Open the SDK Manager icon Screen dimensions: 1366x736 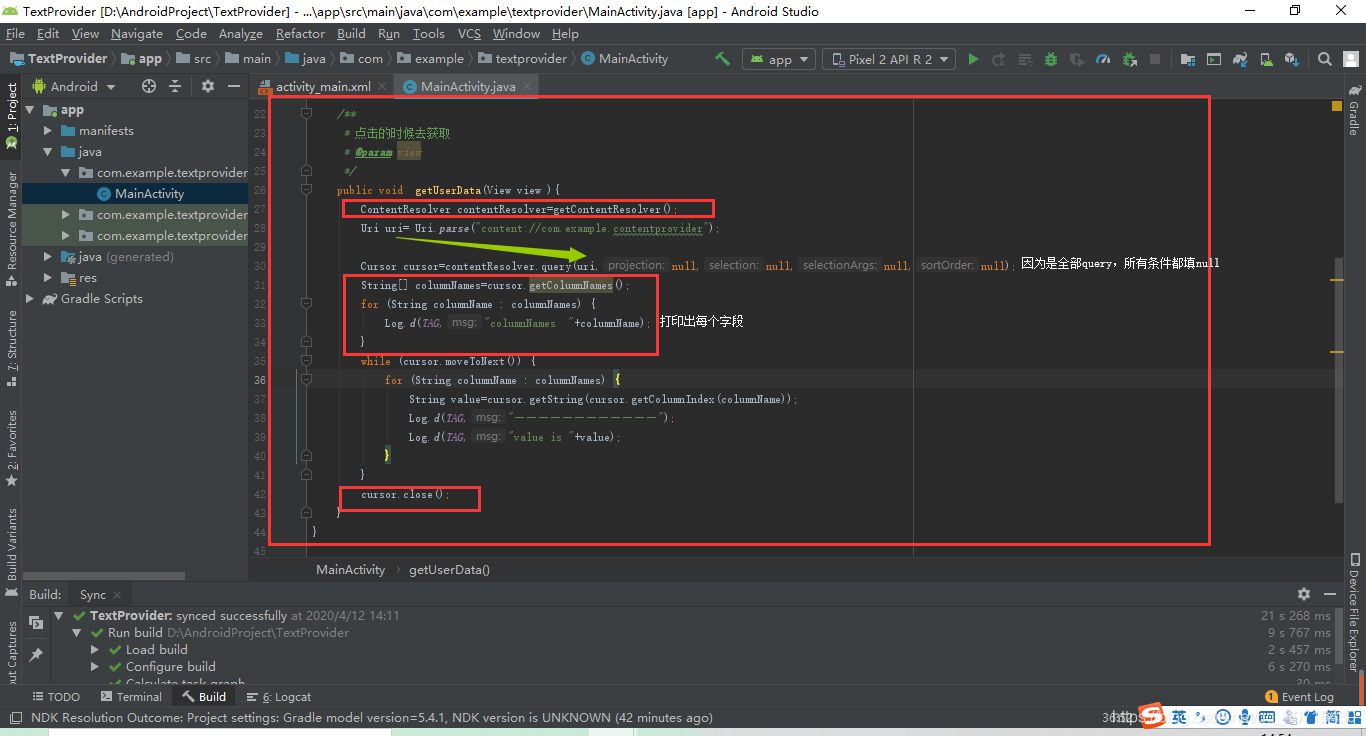click(1291, 59)
